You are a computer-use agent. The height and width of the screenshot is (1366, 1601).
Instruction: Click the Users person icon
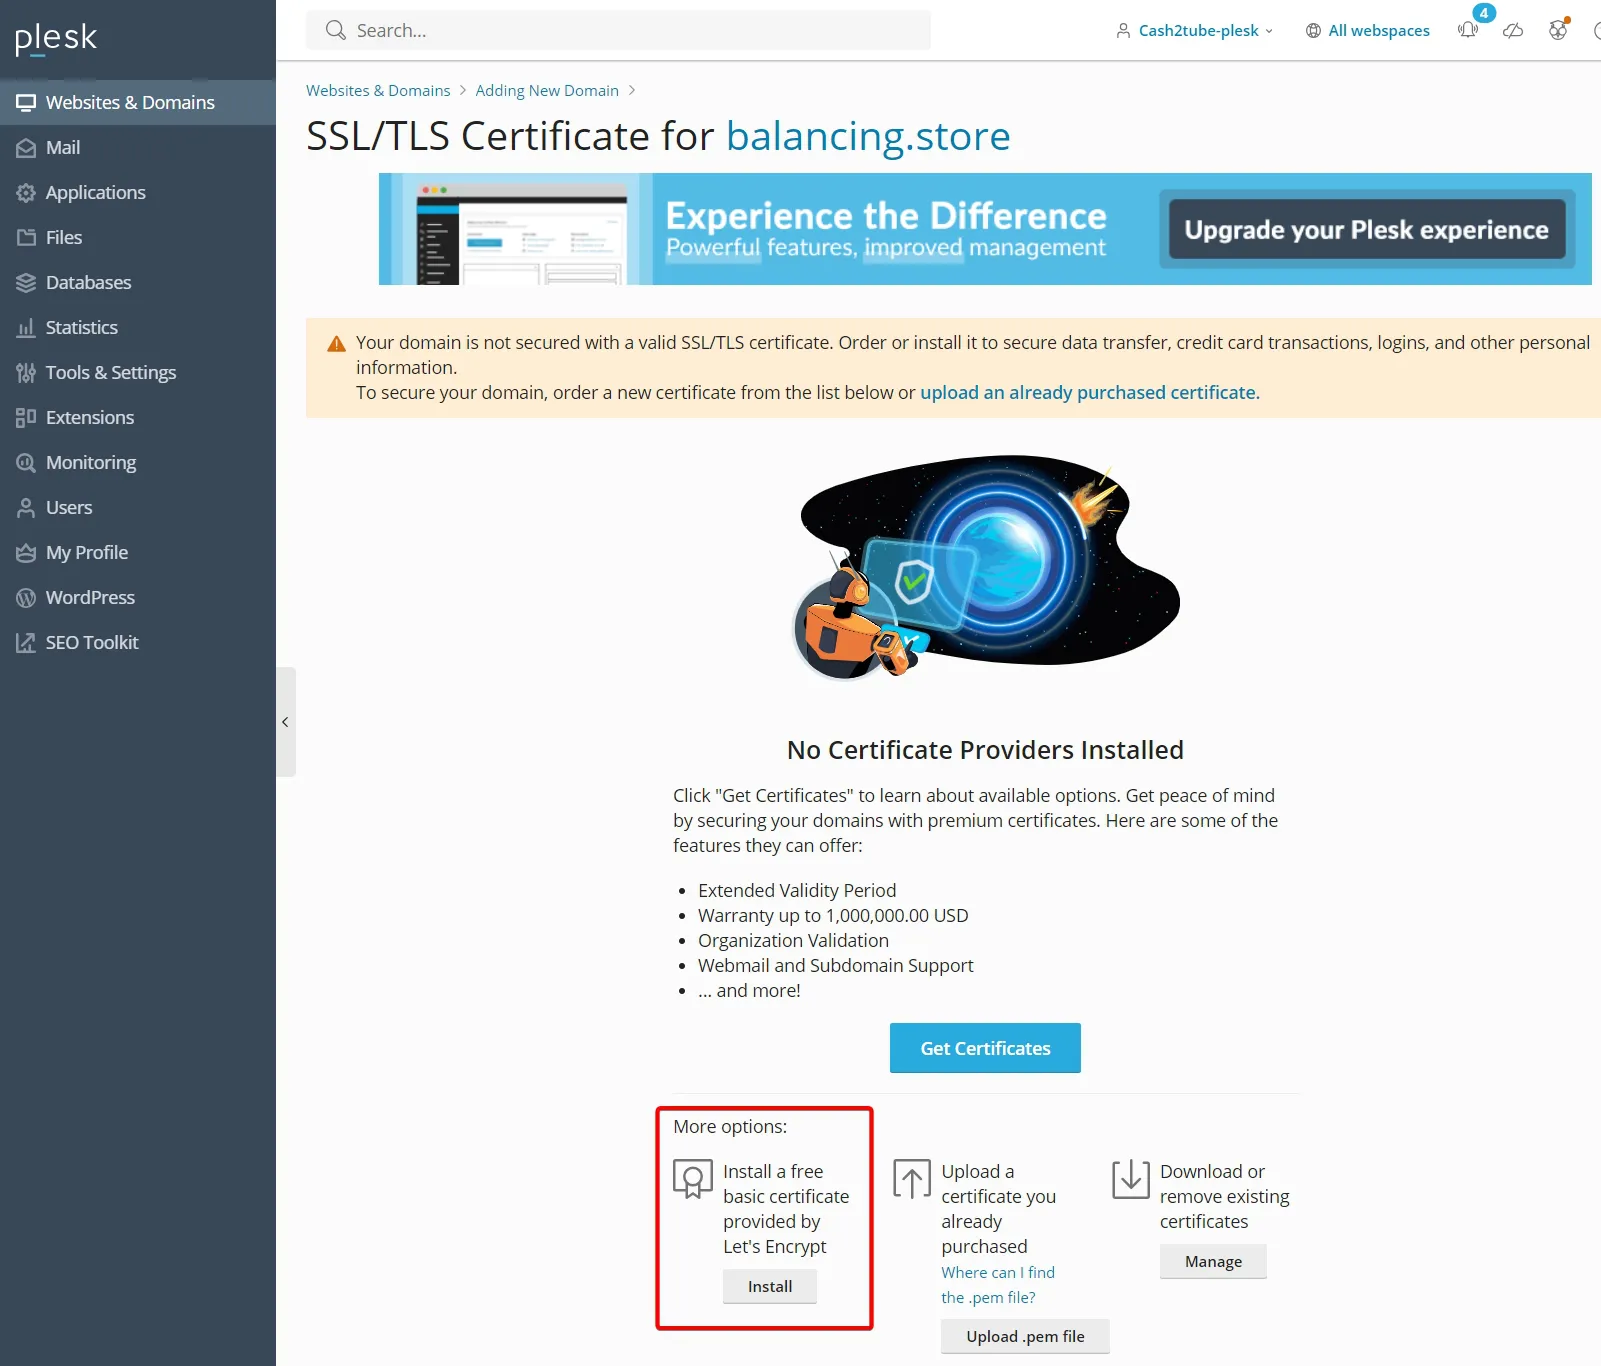pos(26,508)
